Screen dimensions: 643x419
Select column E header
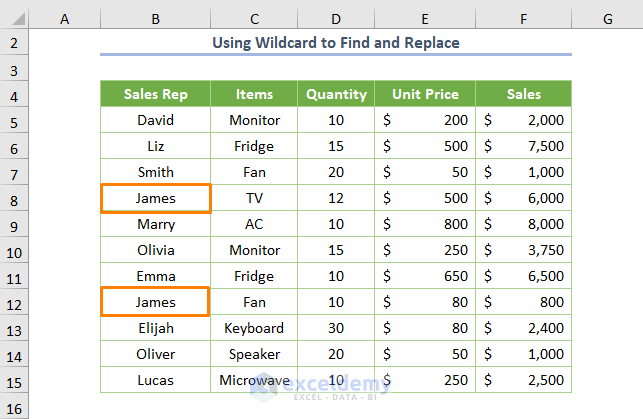click(425, 18)
